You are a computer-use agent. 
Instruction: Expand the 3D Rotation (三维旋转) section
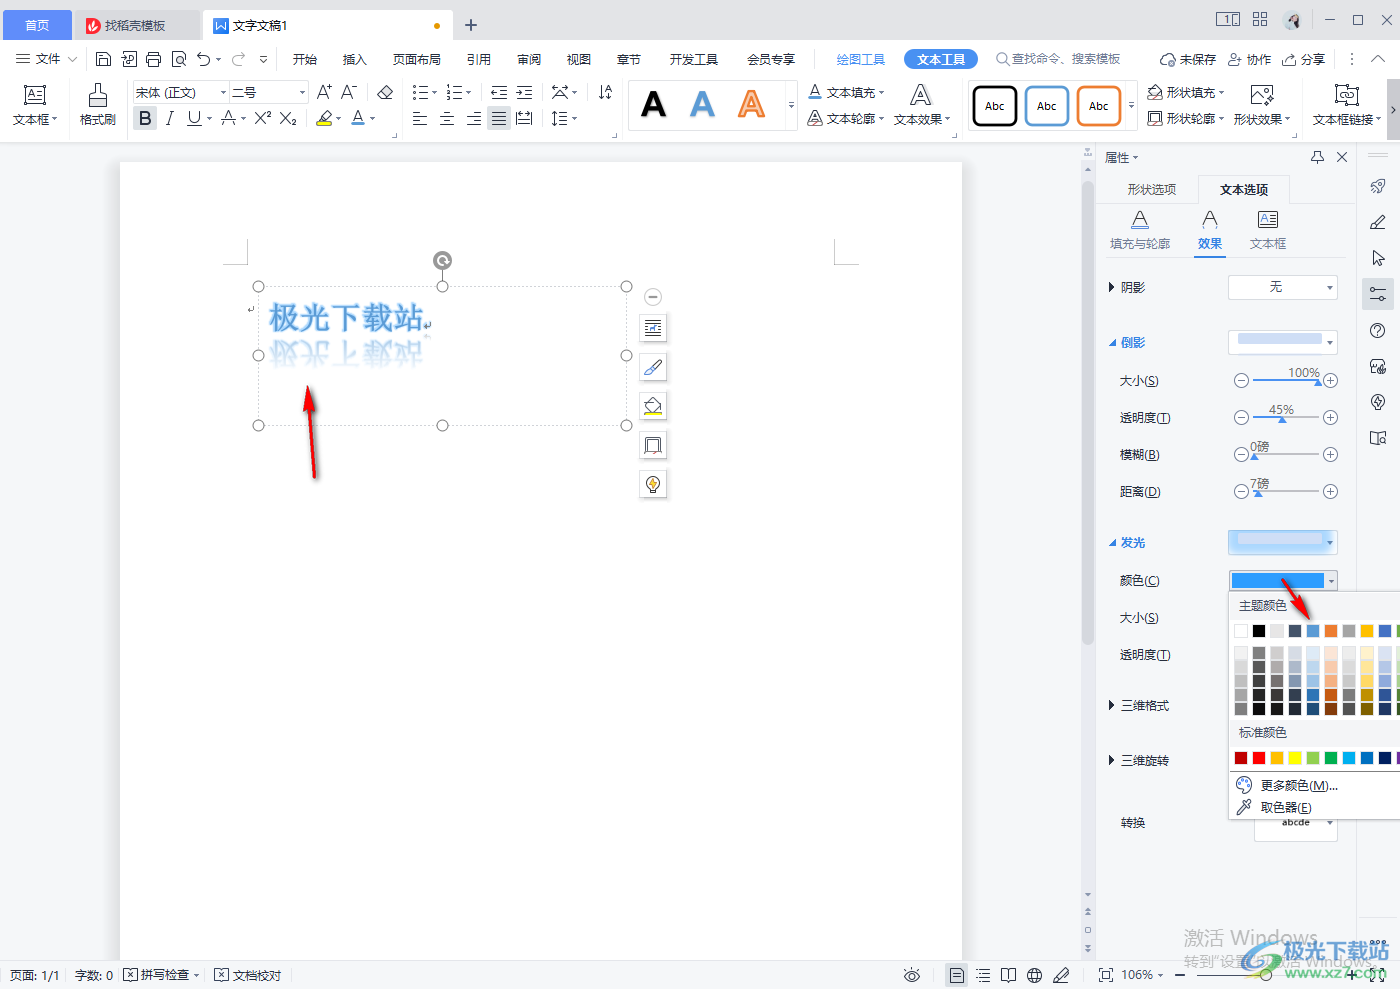point(1112,760)
